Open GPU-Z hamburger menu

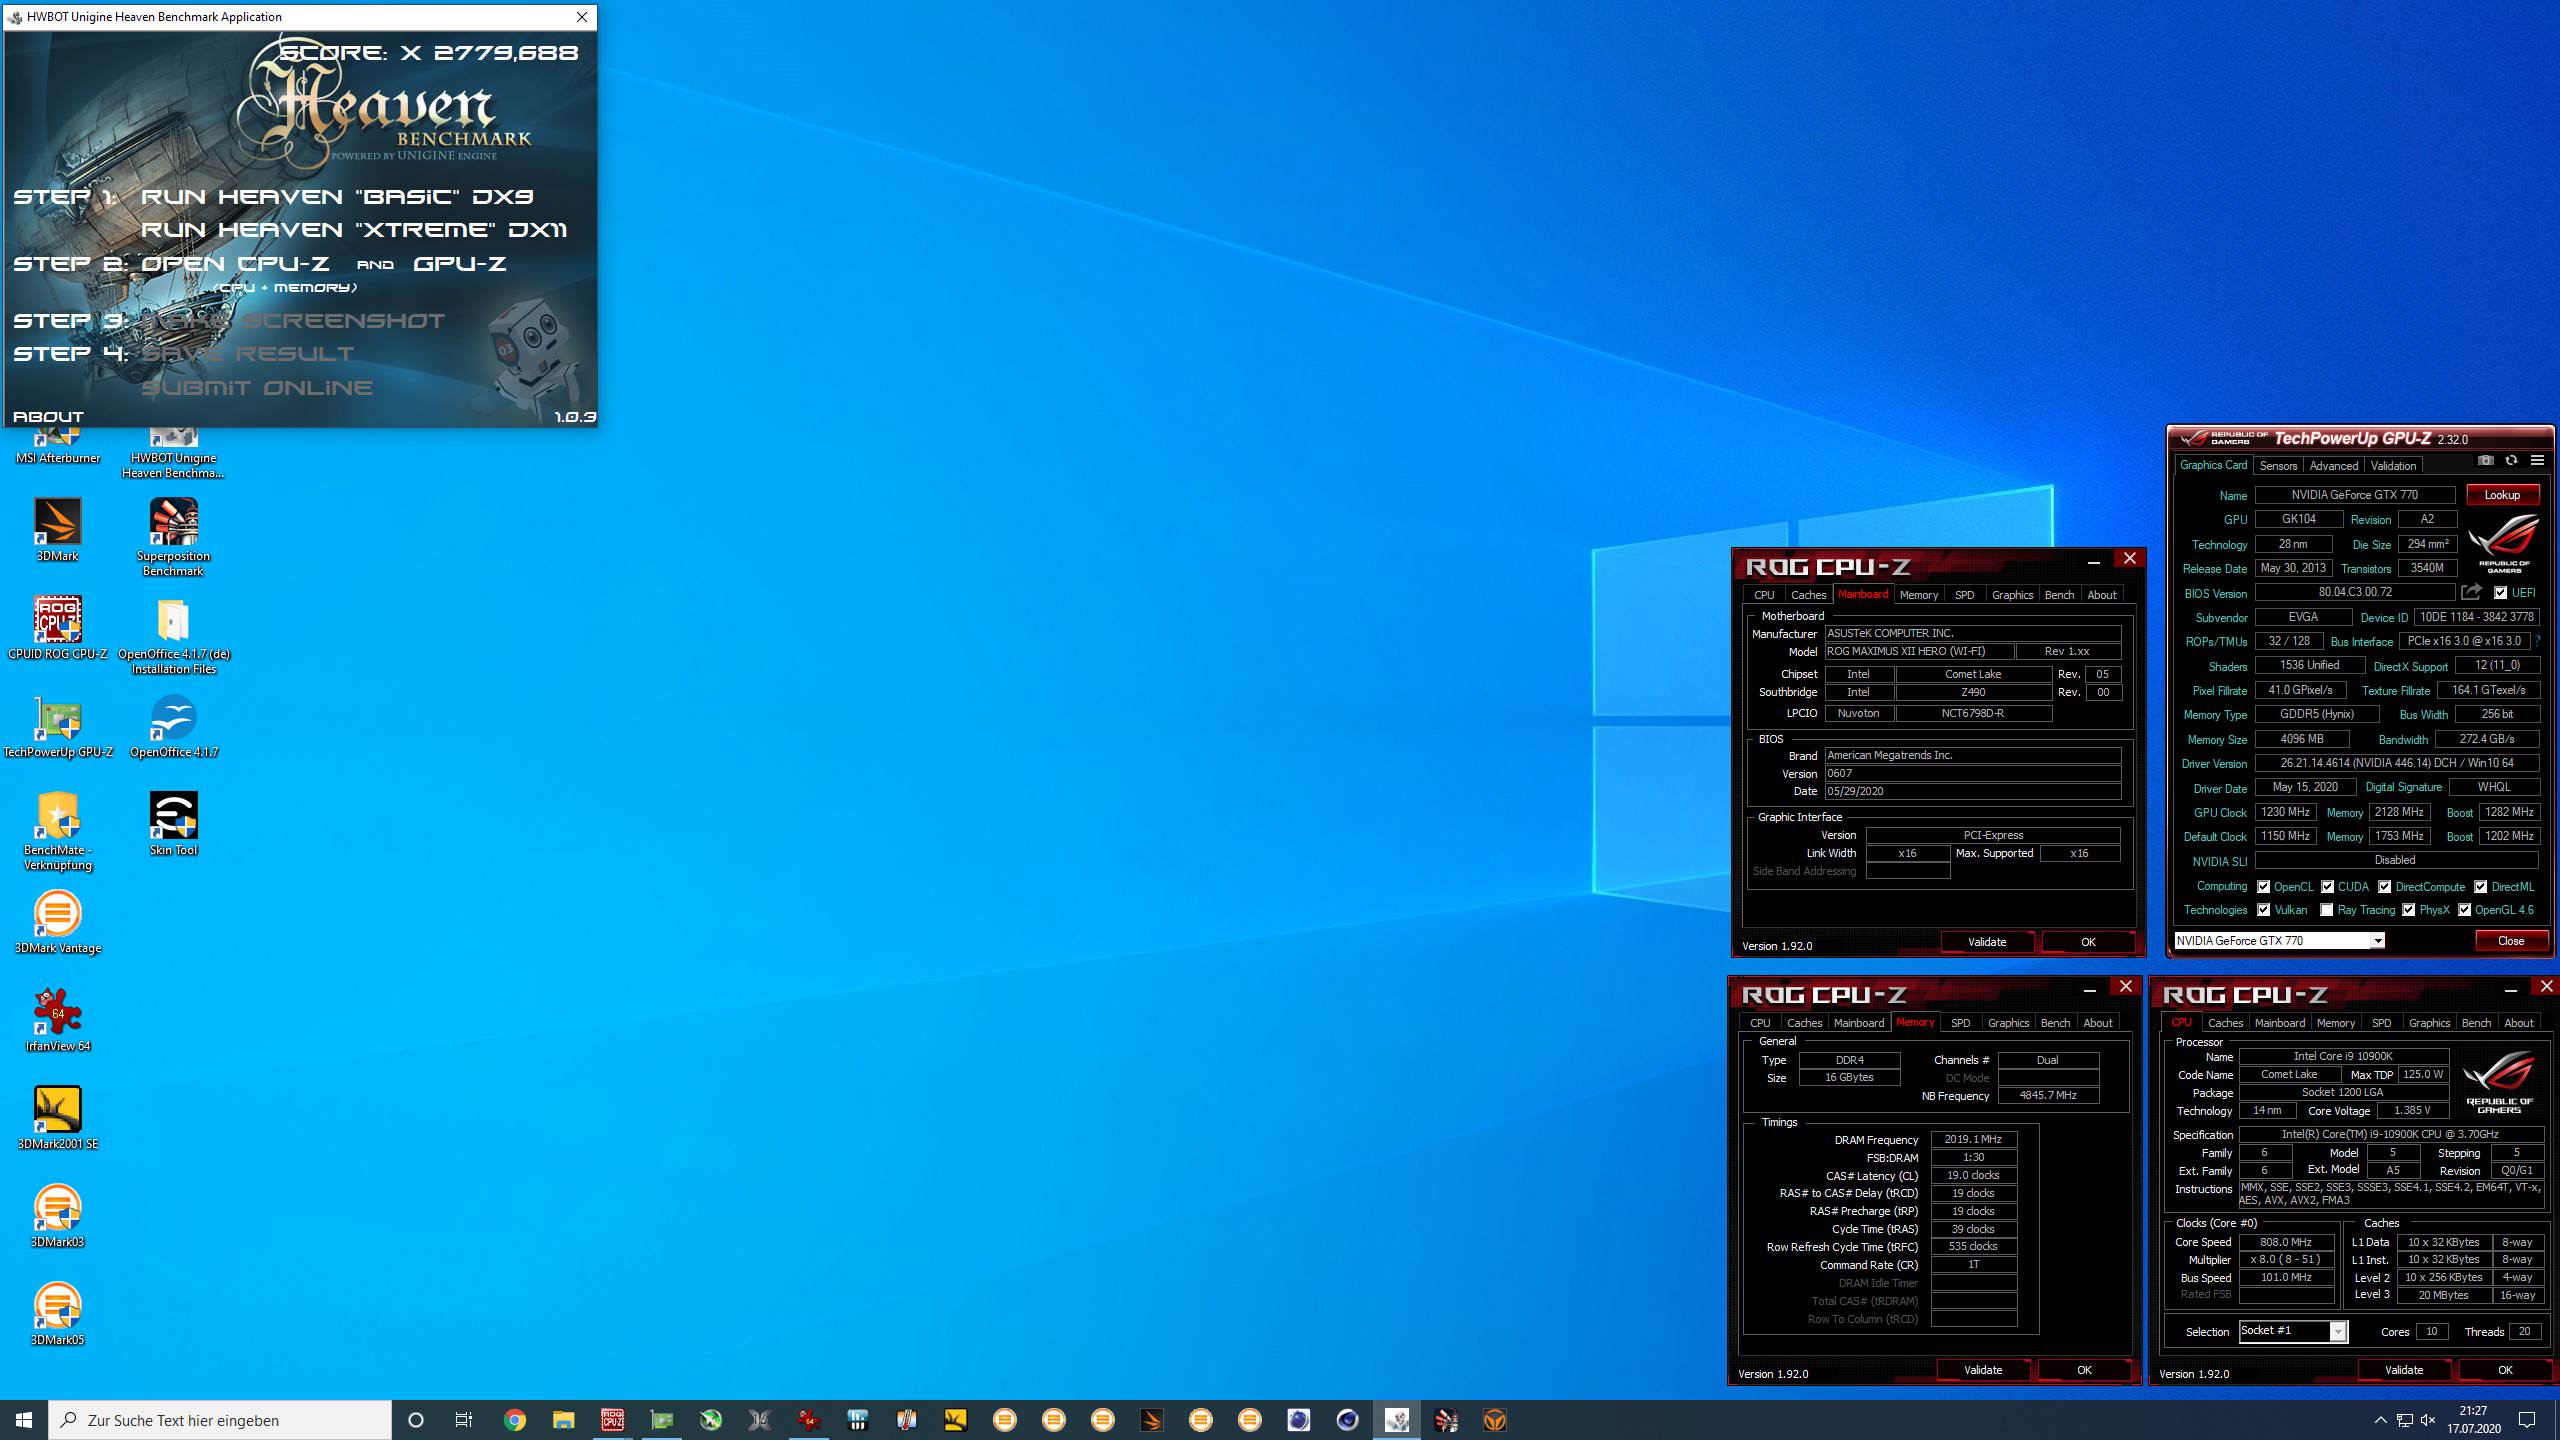click(x=2537, y=461)
